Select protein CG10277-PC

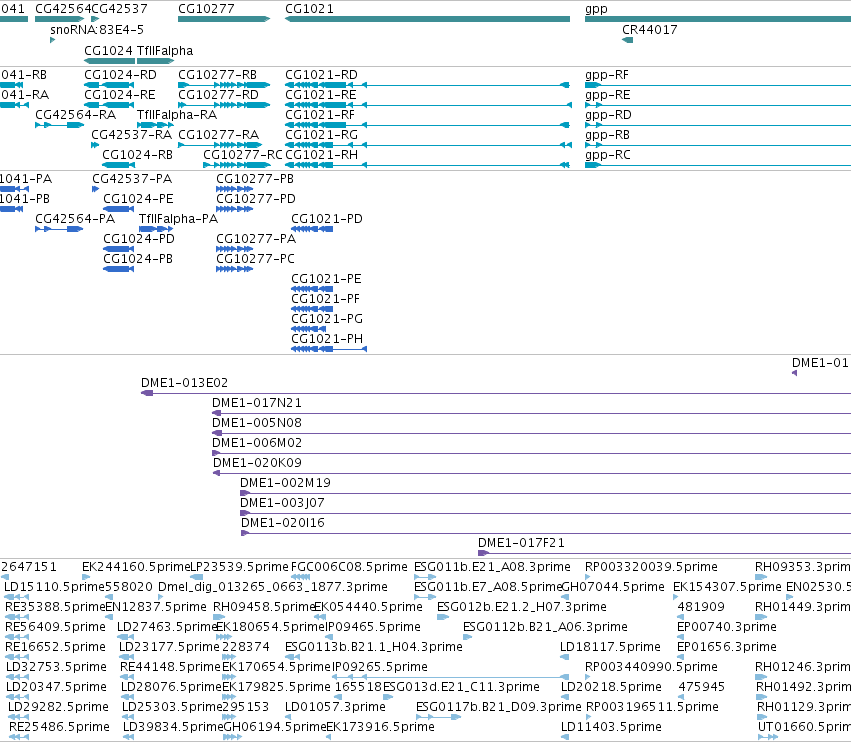(256, 259)
